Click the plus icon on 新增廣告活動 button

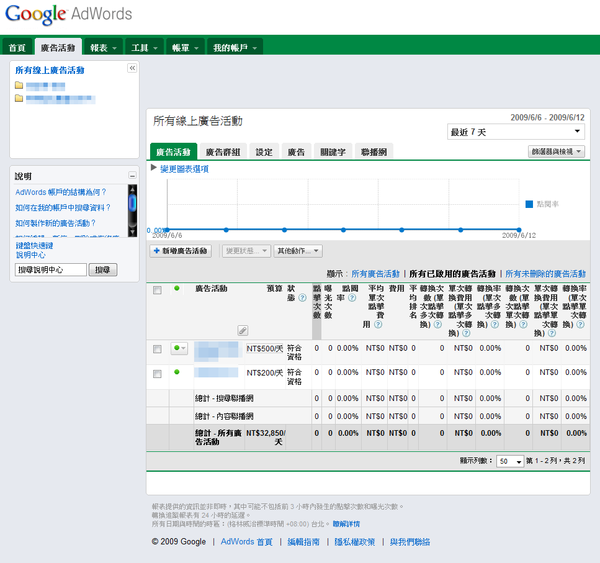pyautogui.click(x=157, y=251)
